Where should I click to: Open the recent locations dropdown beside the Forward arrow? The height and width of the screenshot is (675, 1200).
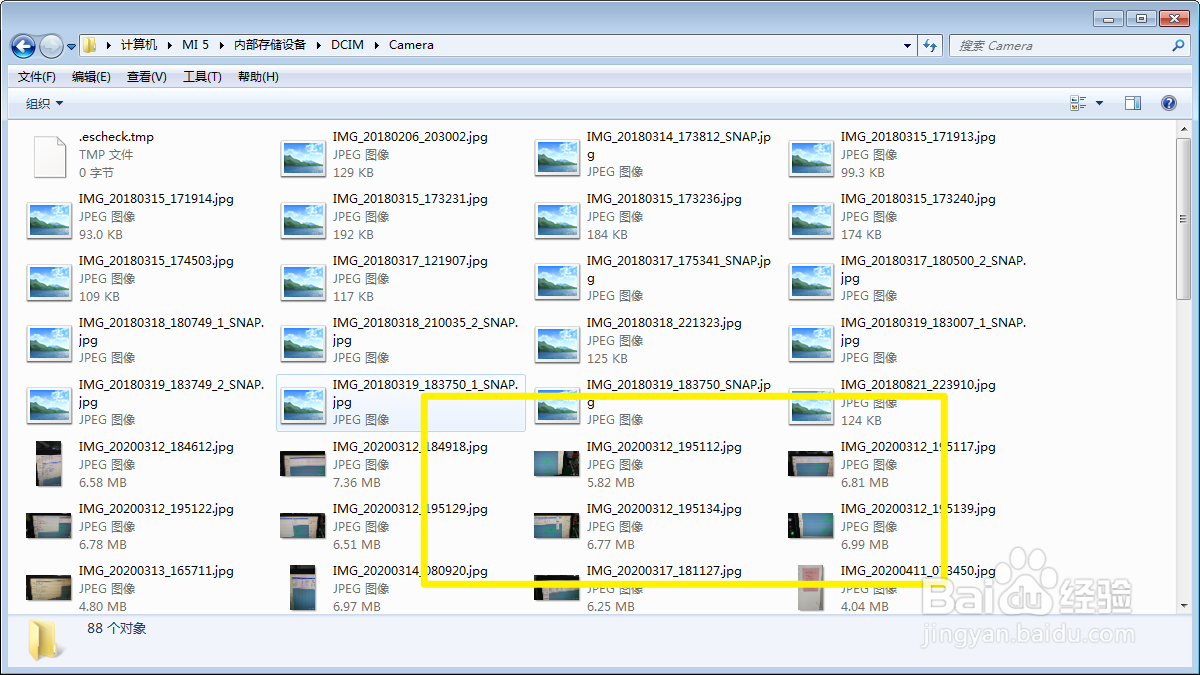coord(72,46)
